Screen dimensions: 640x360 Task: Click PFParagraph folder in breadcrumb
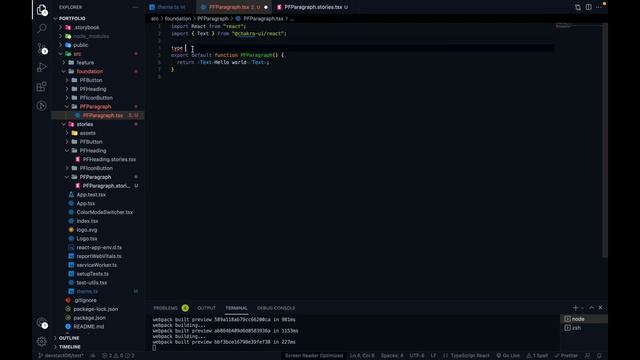click(x=213, y=19)
